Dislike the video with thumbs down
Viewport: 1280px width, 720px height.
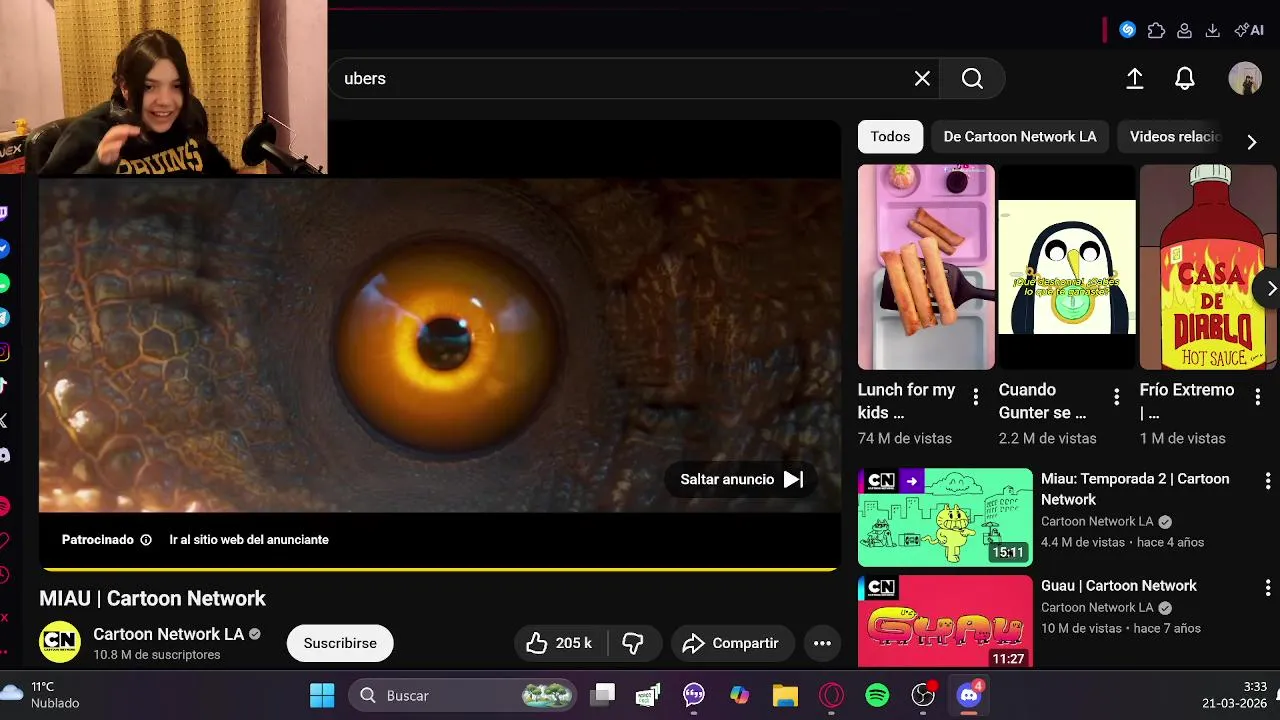633,643
